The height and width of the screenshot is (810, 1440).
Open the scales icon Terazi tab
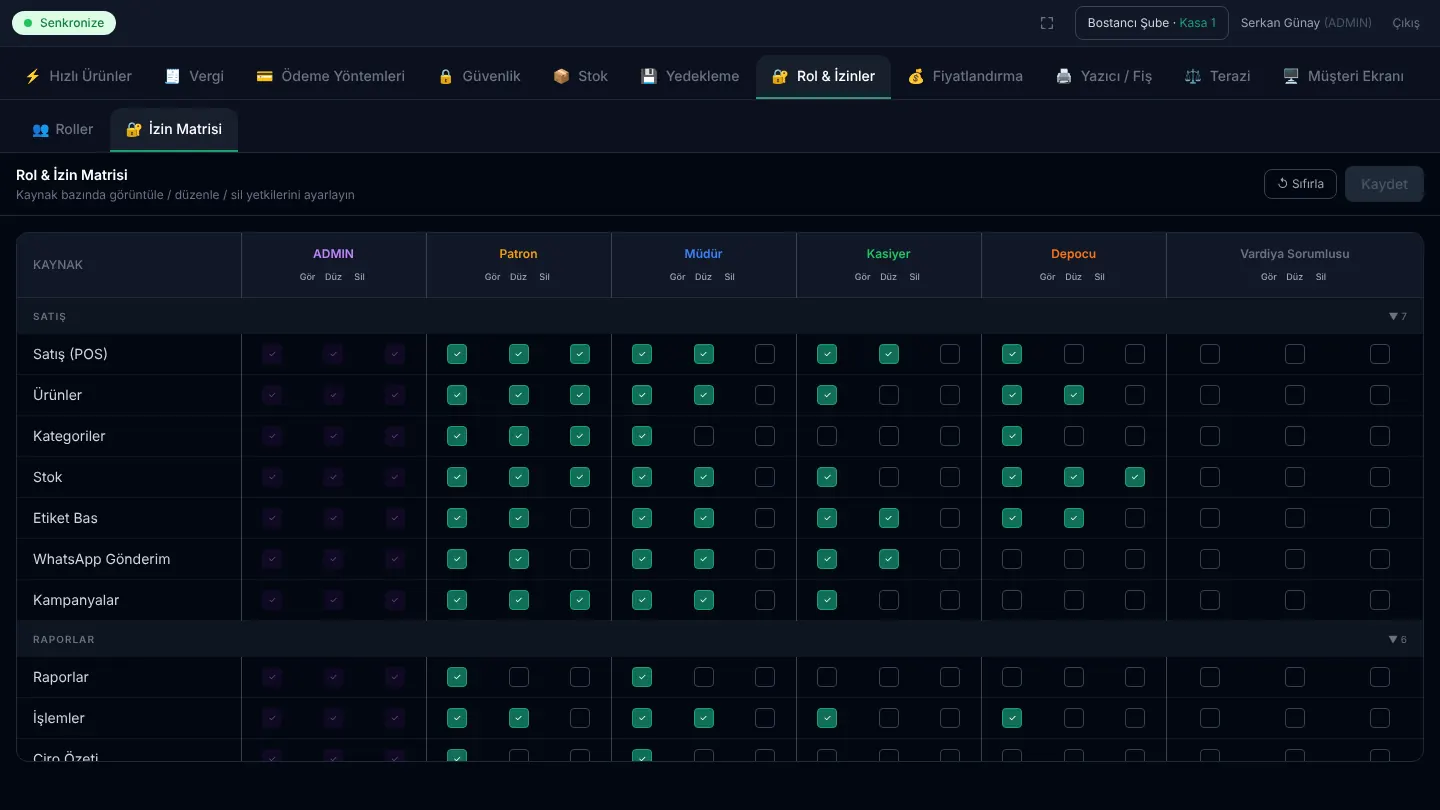click(x=1217, y=76)
